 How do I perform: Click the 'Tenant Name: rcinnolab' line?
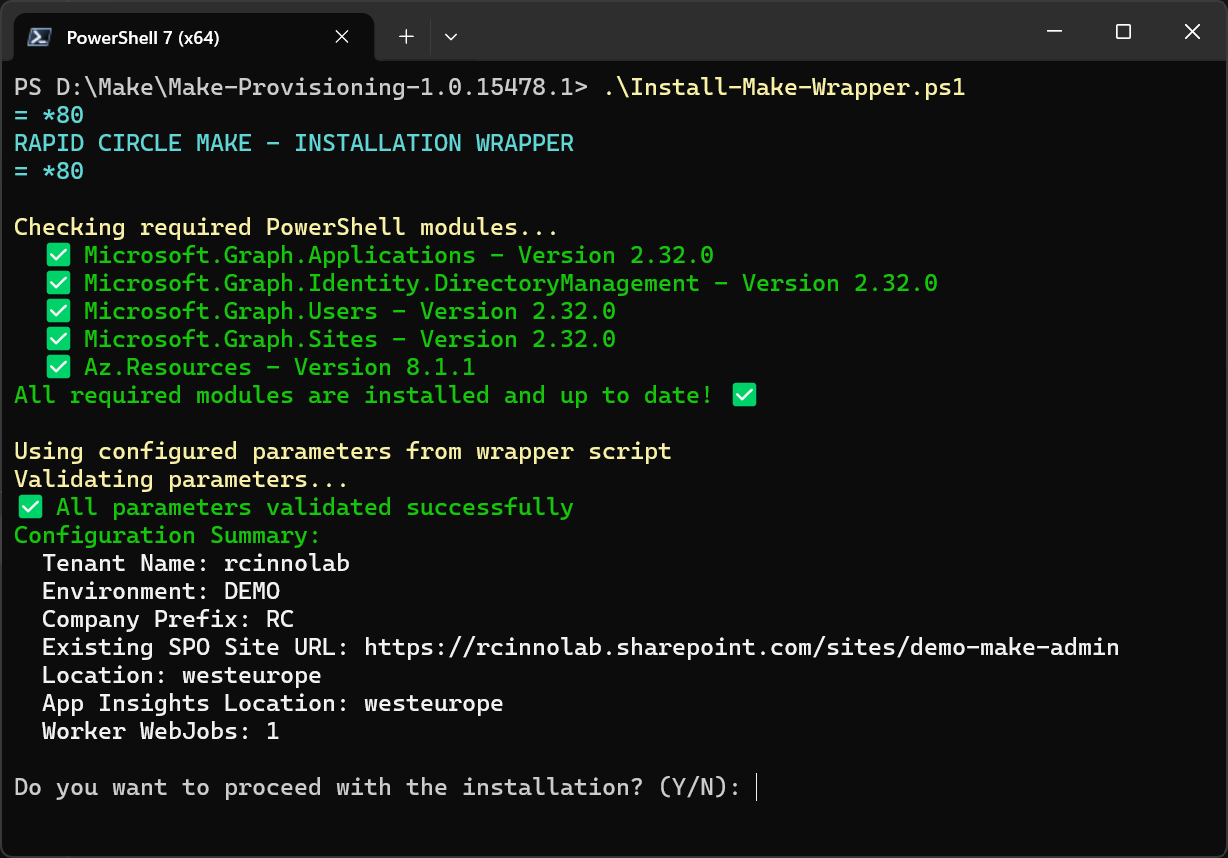click(x=196, y=563)
